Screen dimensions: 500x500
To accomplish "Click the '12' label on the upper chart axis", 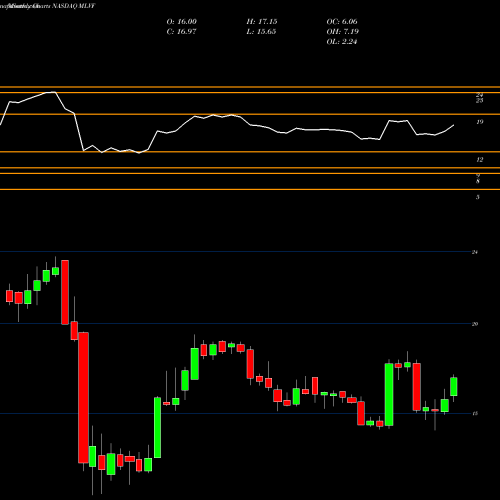I will coord(479,160).
